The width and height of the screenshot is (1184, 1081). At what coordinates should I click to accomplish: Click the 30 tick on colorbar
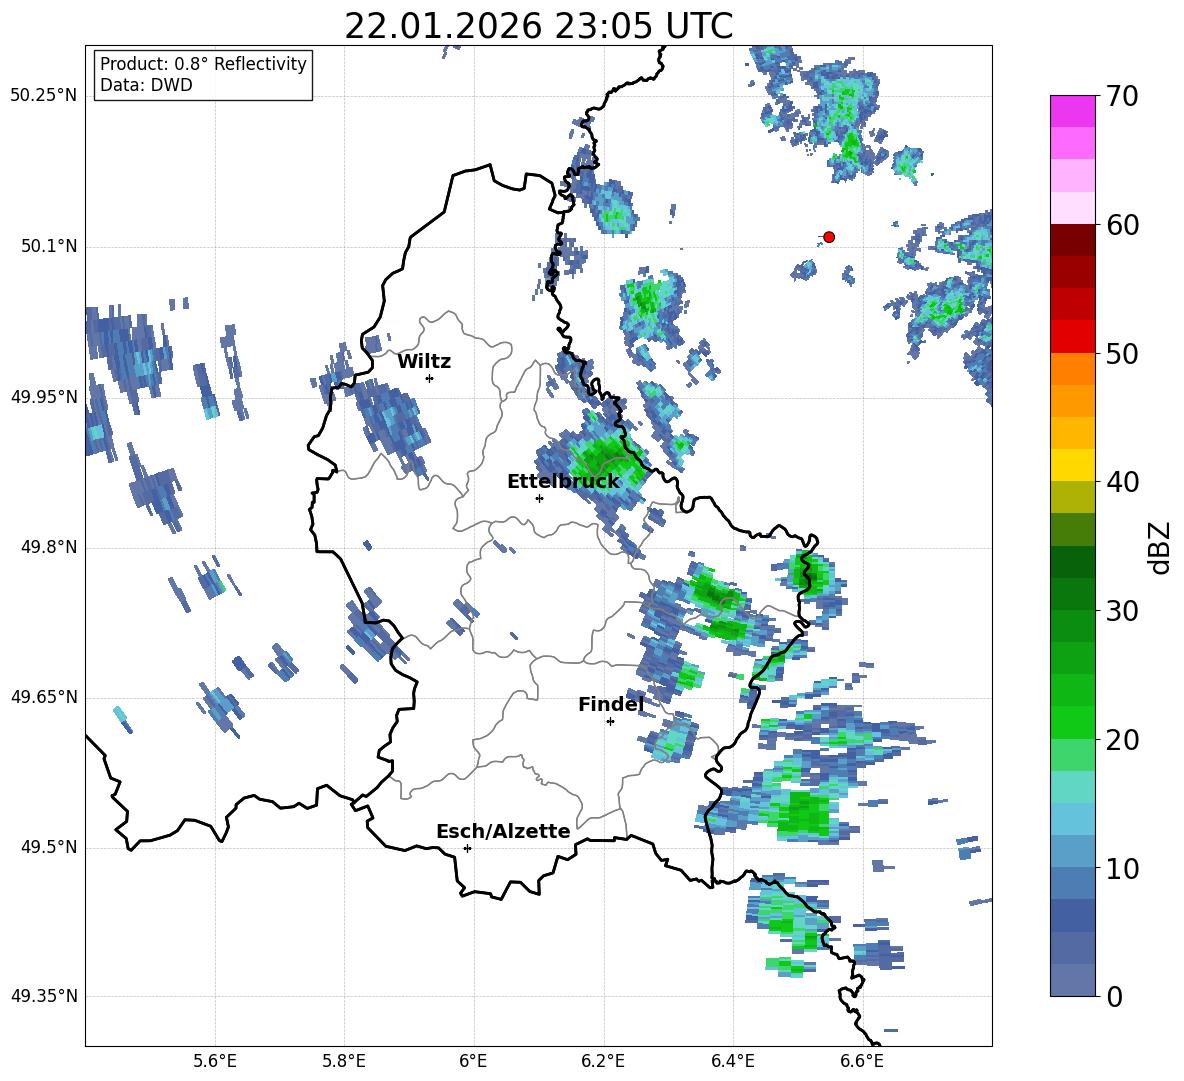click(1122, 611)
